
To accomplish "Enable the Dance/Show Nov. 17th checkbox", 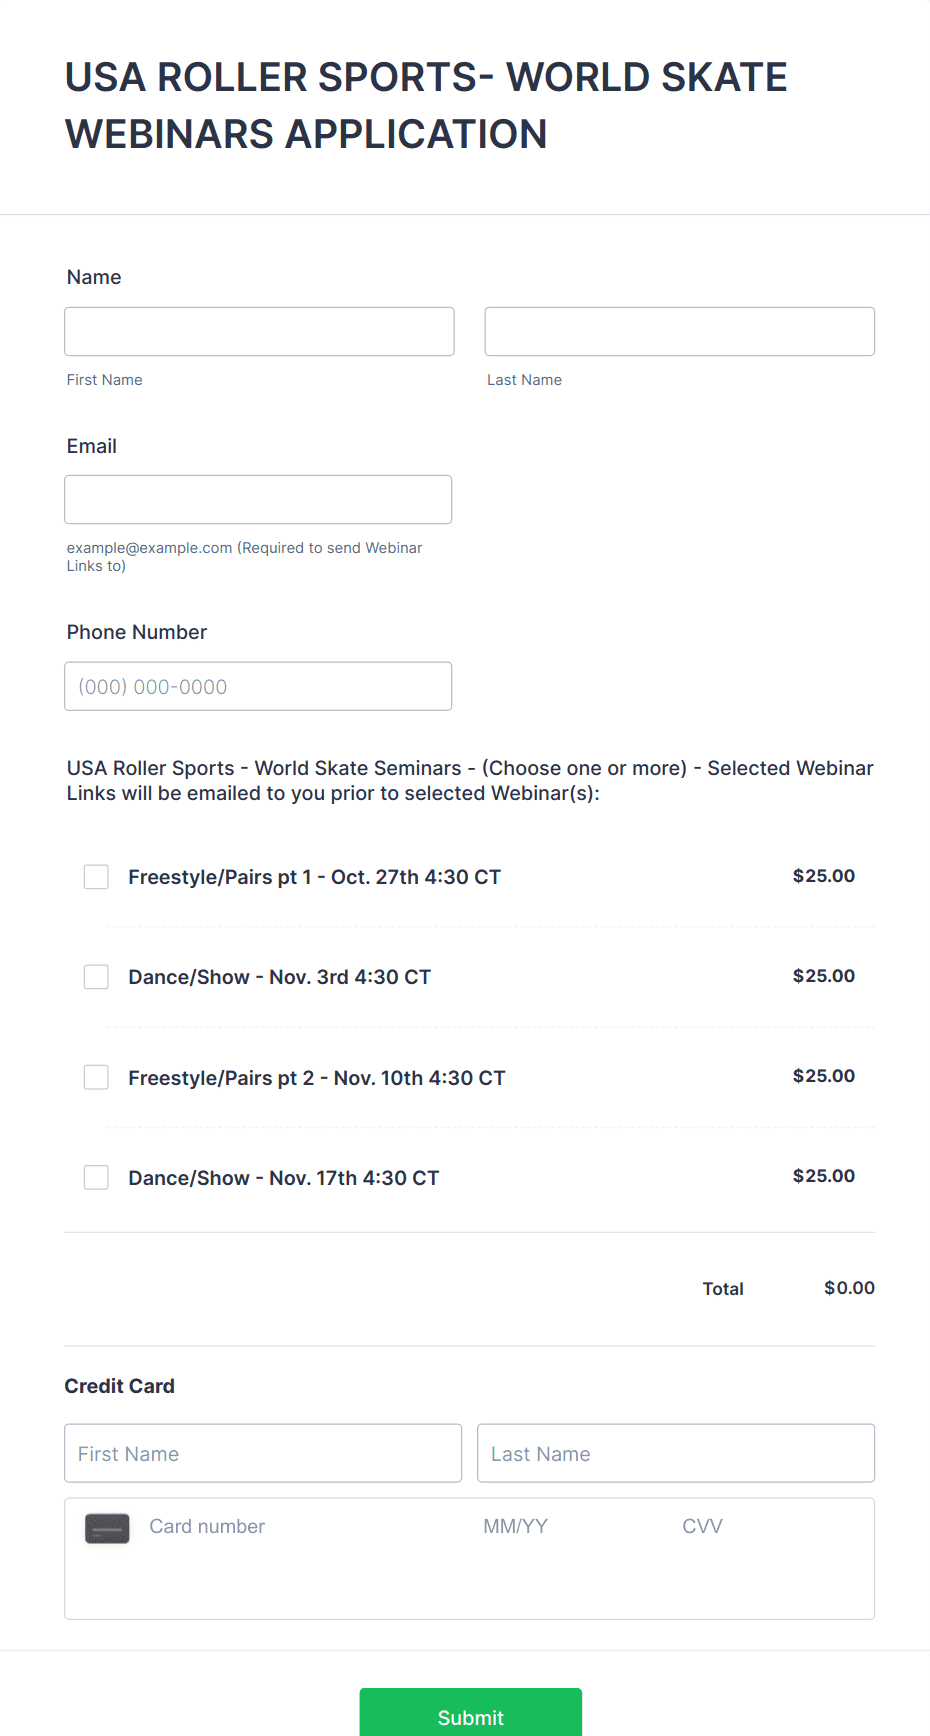I will 96,1177.
